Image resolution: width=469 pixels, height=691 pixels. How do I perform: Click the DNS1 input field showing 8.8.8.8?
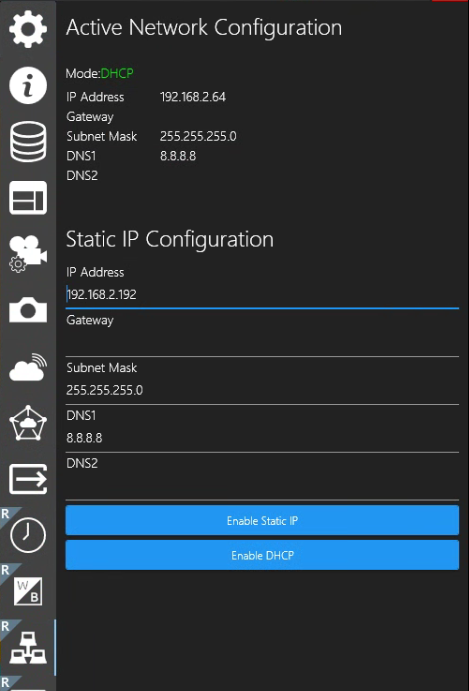(262, 438)
